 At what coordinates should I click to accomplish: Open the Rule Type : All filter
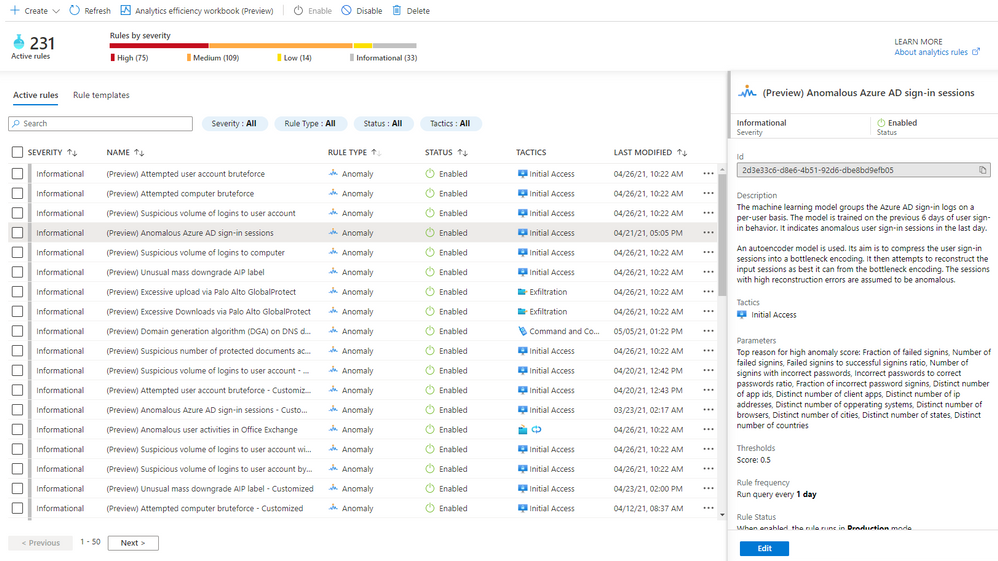(310, 124)
